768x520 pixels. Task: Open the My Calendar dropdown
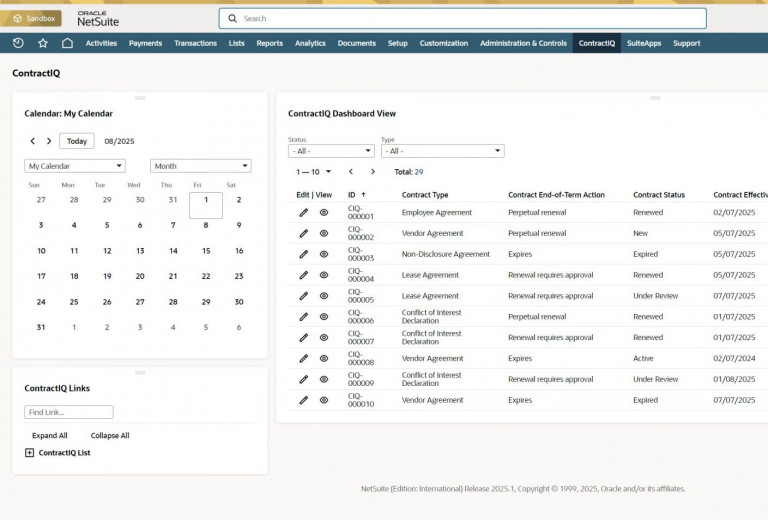tap(75, 166)
